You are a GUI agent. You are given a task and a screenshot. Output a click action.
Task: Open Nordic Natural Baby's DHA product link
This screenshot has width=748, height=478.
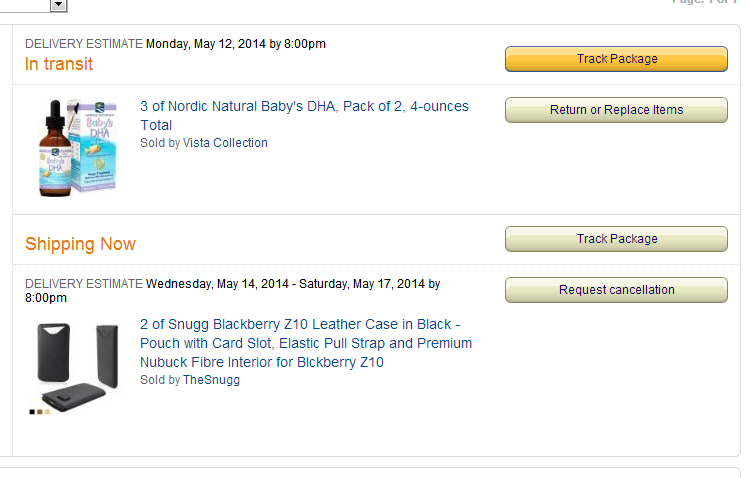(x=304, y=115)
